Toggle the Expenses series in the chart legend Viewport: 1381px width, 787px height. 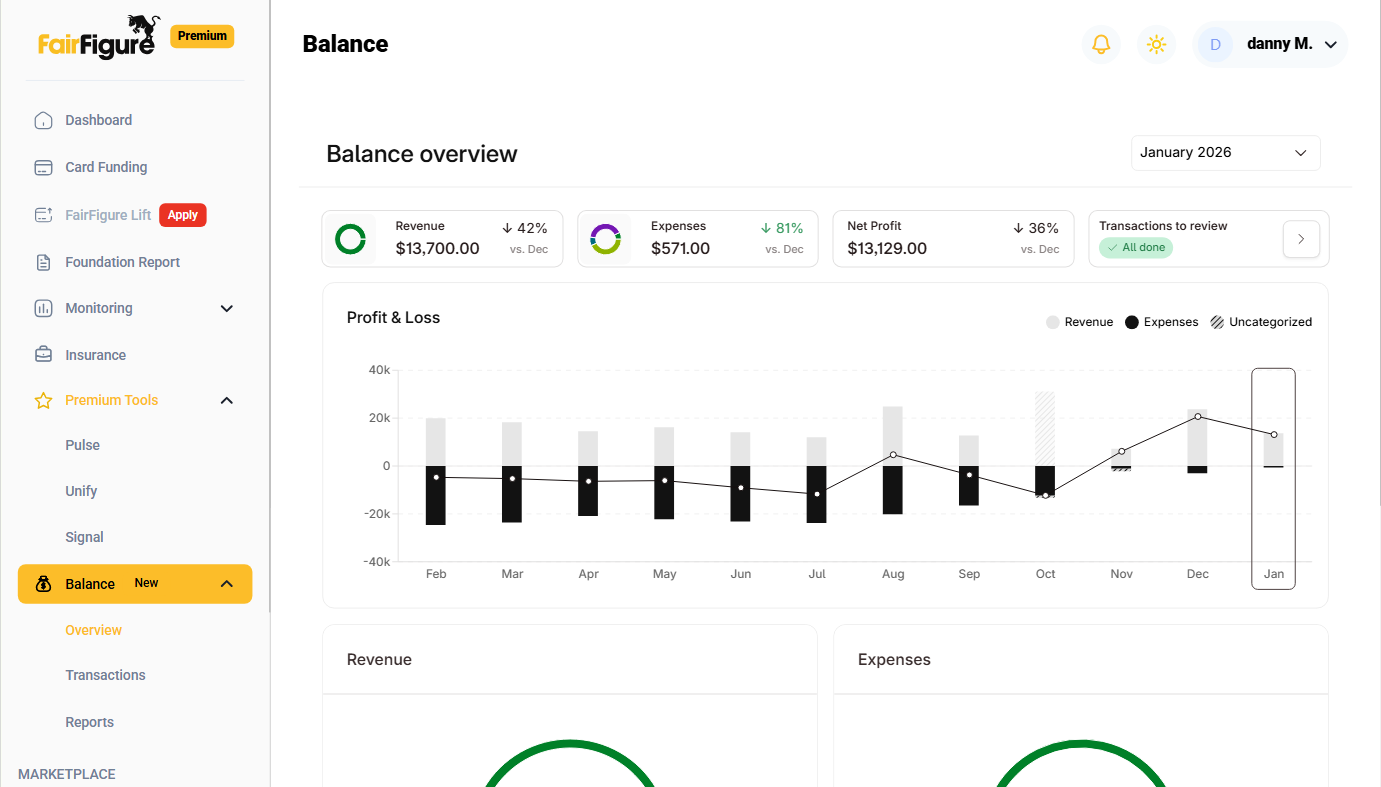click(1161, 321)
